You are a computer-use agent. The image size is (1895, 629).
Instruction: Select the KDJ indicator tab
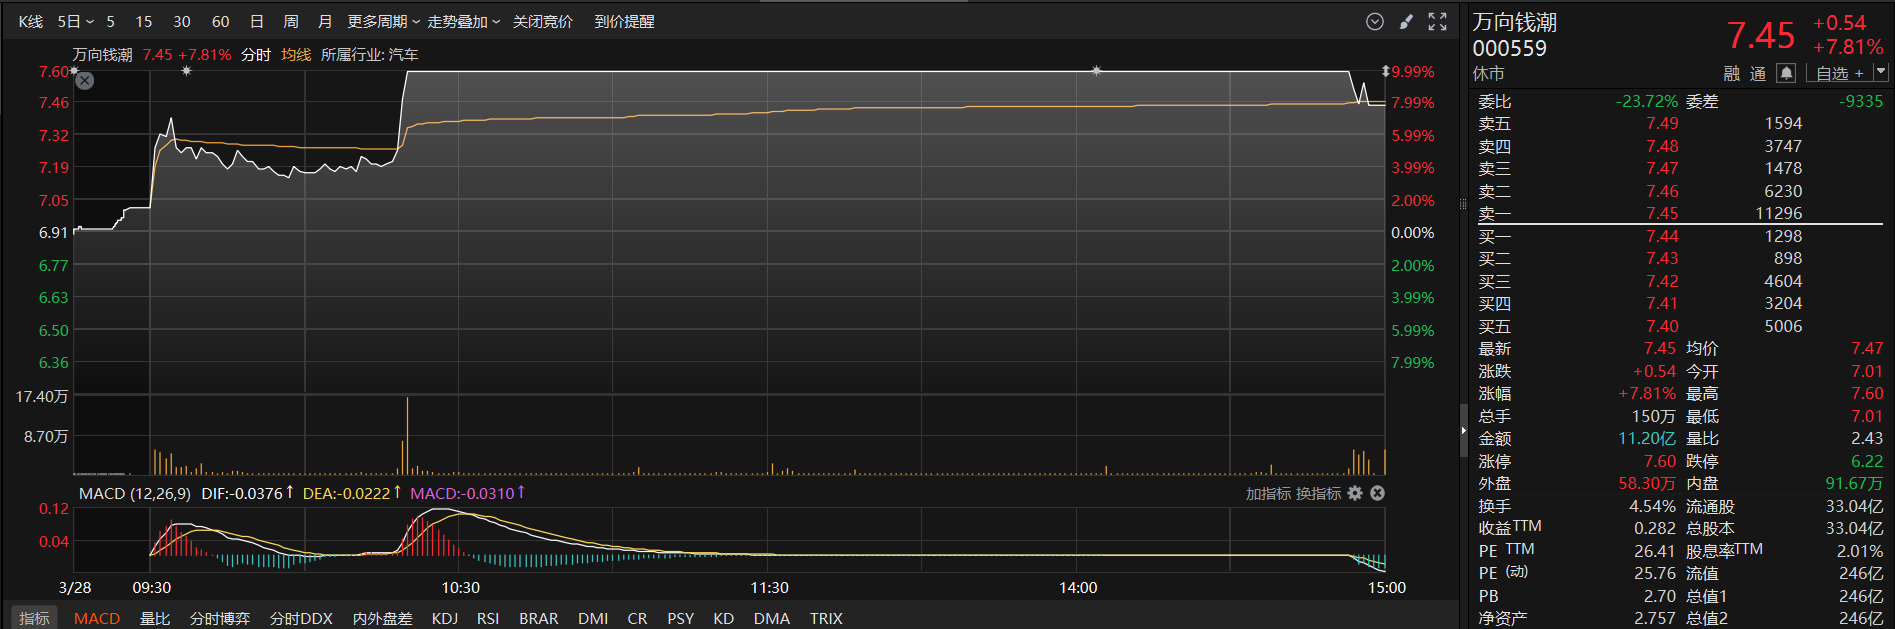tap(445, 618)
